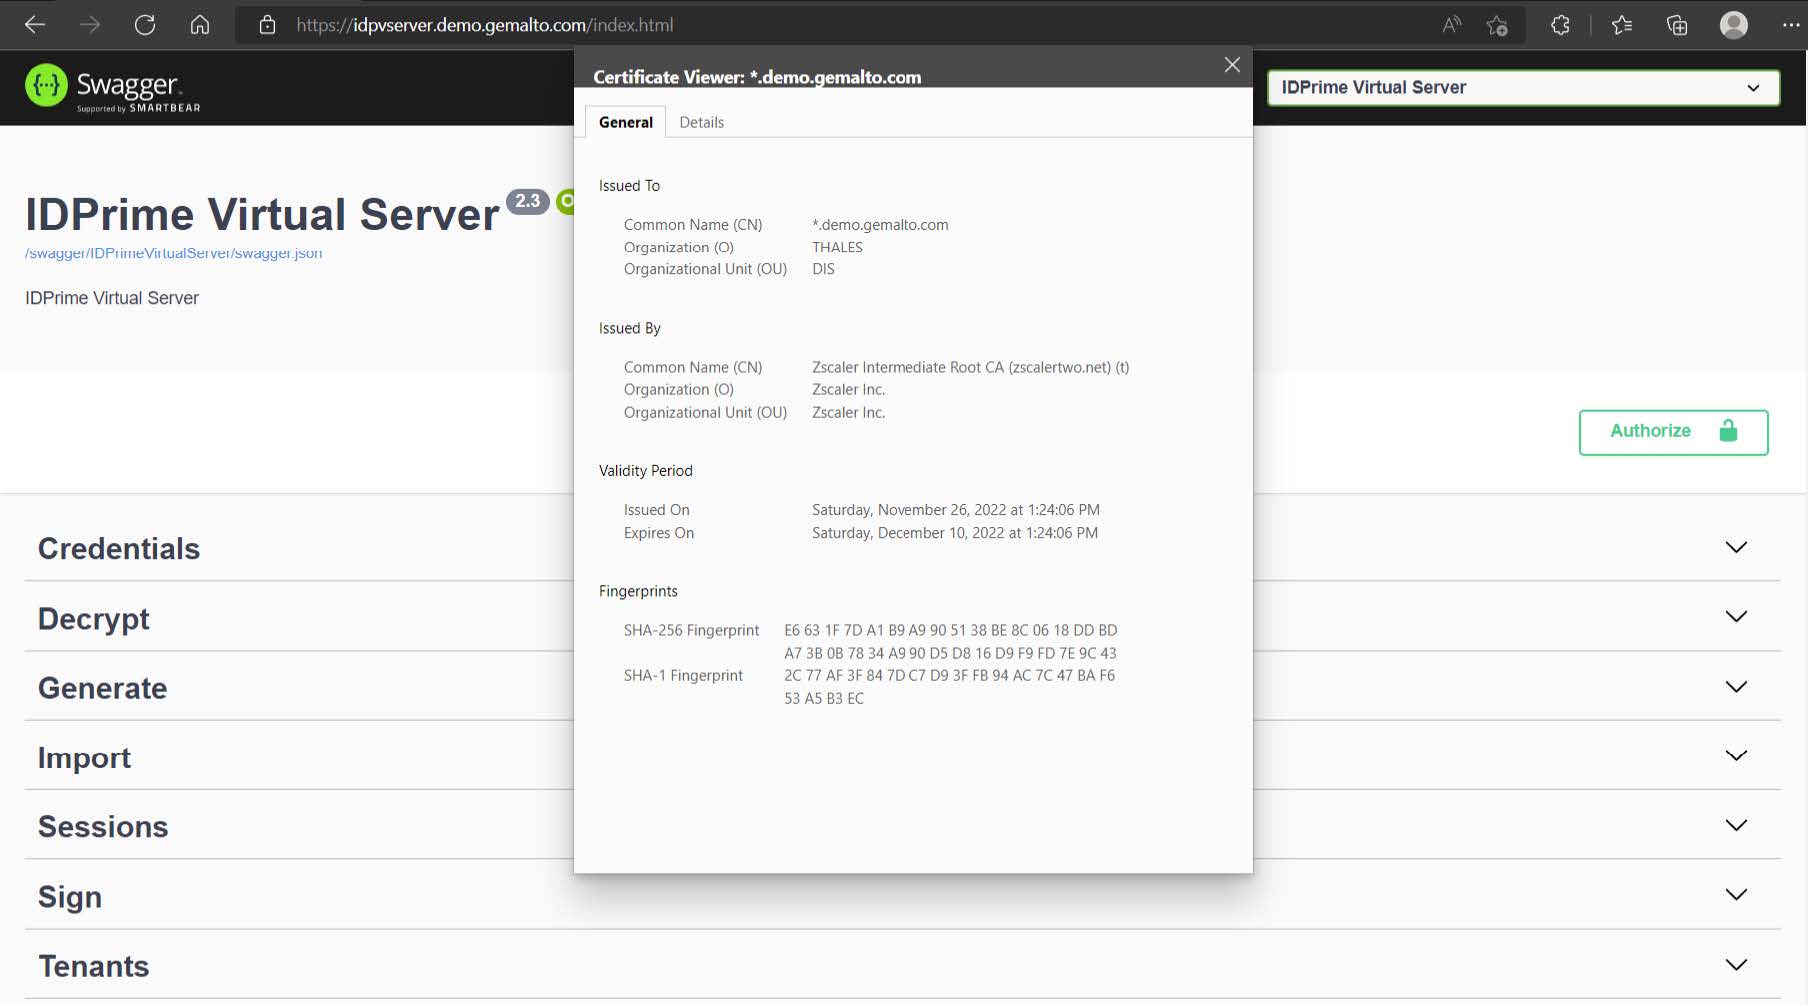Select the DIS organizational unit value
This screenshot has height=1005, width=1808.
(823, 269)
